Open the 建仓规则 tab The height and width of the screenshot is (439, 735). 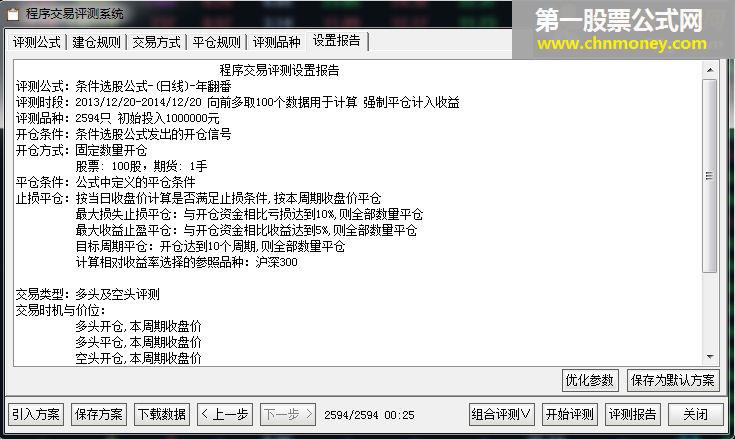point(96,42)
